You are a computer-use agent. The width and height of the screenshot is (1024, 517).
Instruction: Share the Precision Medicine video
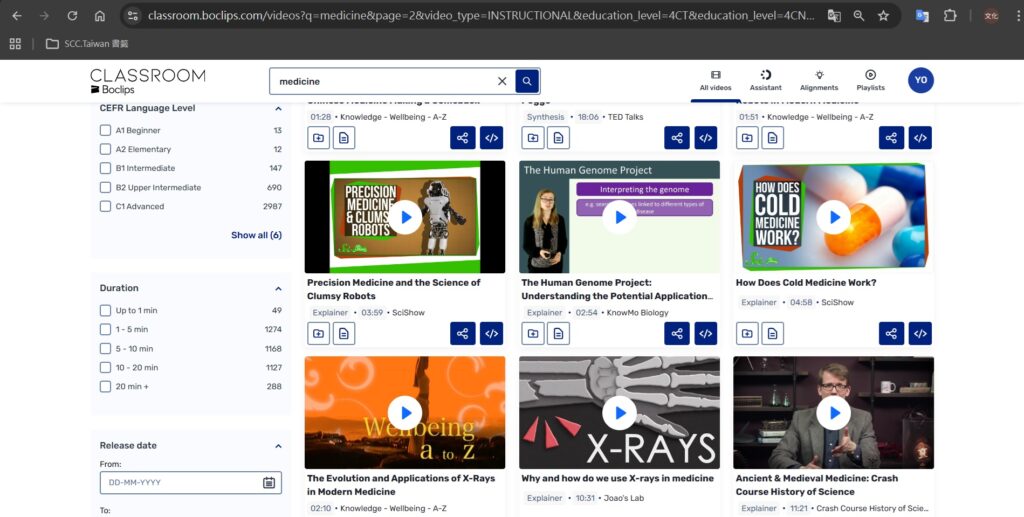pyautogui.click(x=462, y=333)
